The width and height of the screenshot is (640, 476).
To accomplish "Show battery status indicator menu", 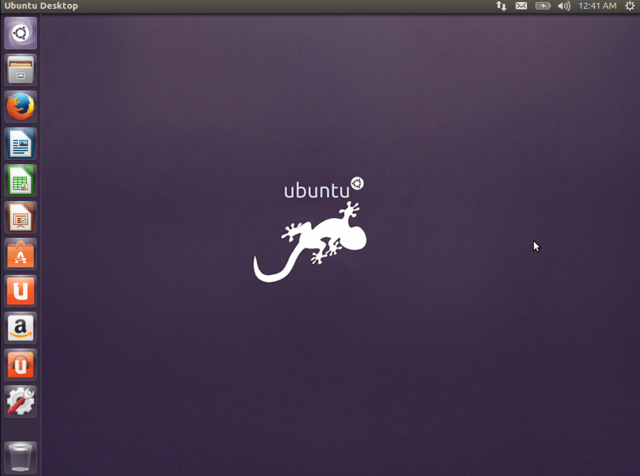I will pyautogui.click(x=543, y=6).
